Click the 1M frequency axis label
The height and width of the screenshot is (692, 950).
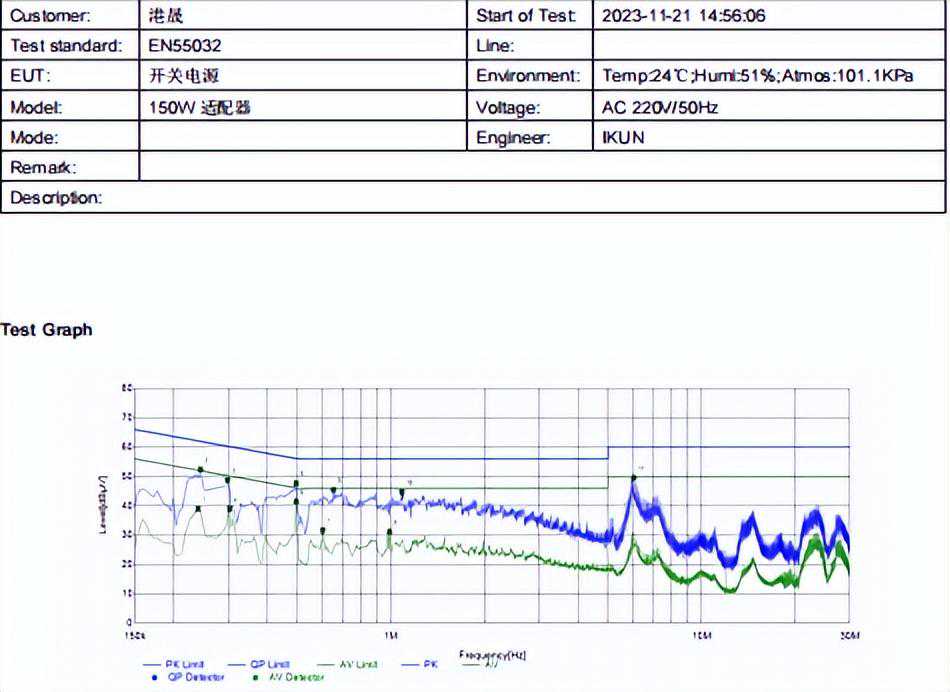pos(391,635)
